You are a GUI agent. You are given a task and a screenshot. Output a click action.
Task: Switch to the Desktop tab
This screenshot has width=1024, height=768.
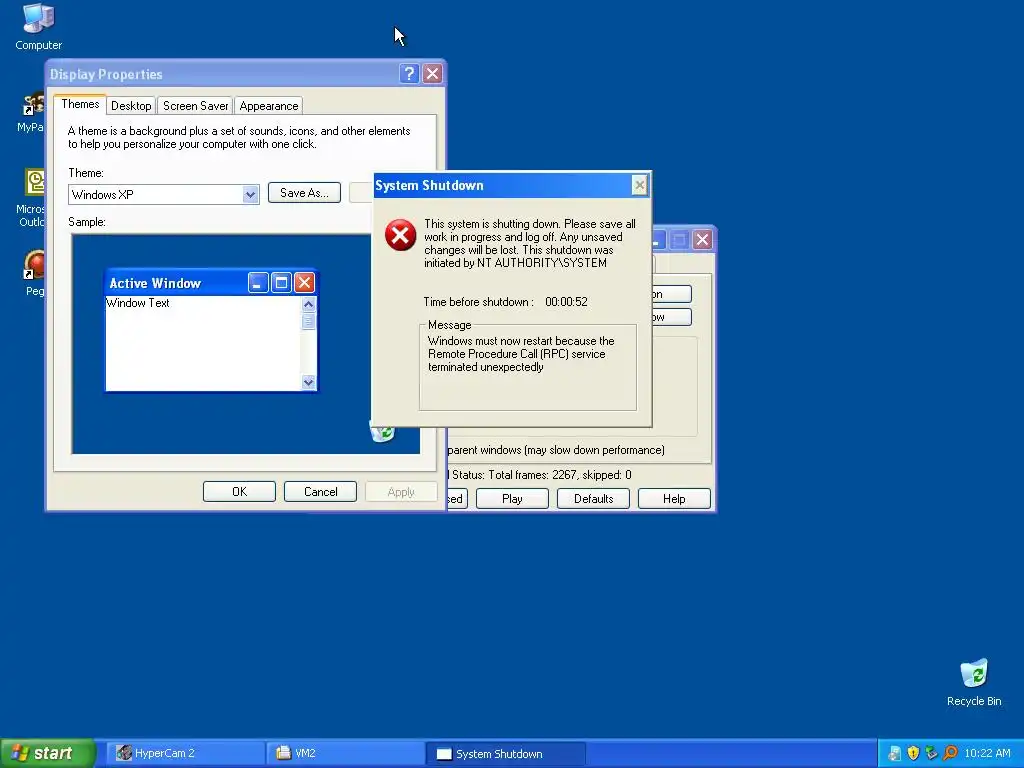tap(131, 106)
